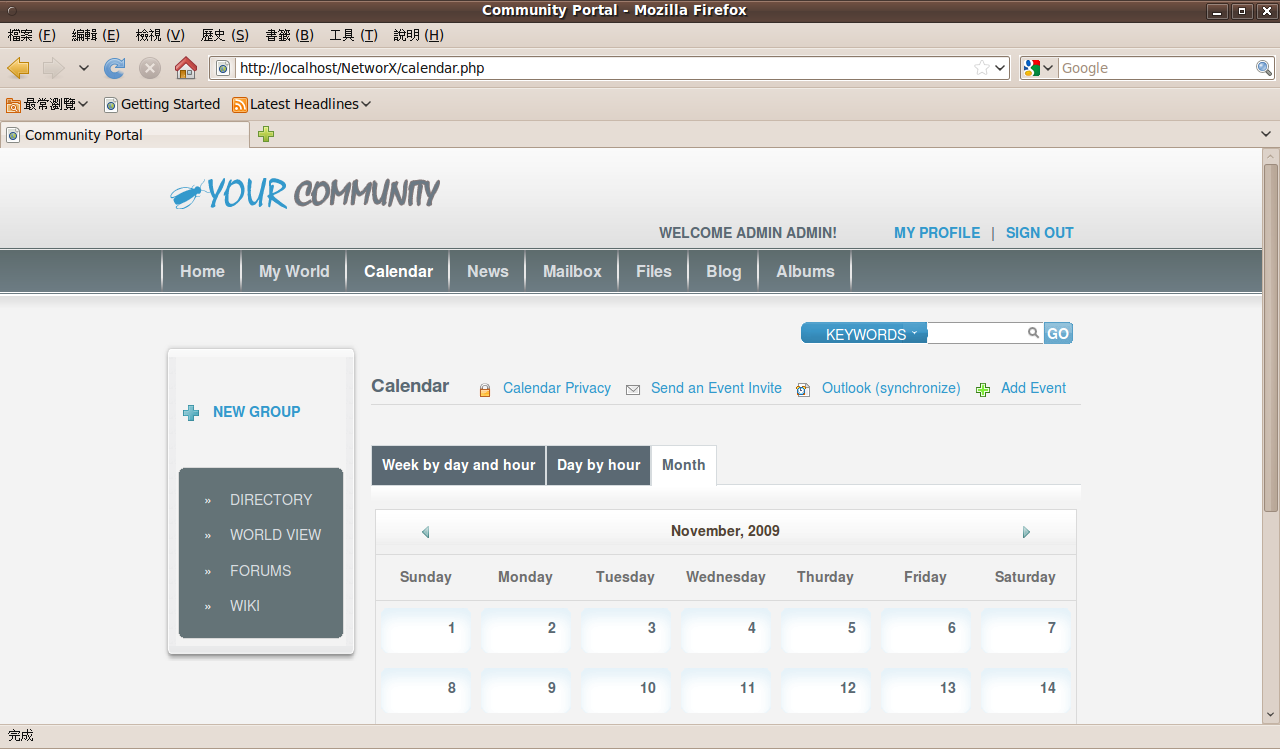The height and width of the screenshot is (749, 1280).
Task: Click the MY PROFILE link
Action: (937, 233)
